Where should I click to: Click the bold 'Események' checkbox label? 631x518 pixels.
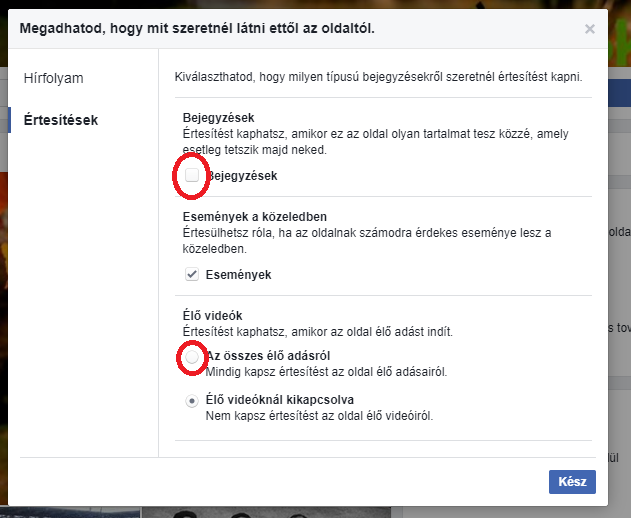point(238,274)
